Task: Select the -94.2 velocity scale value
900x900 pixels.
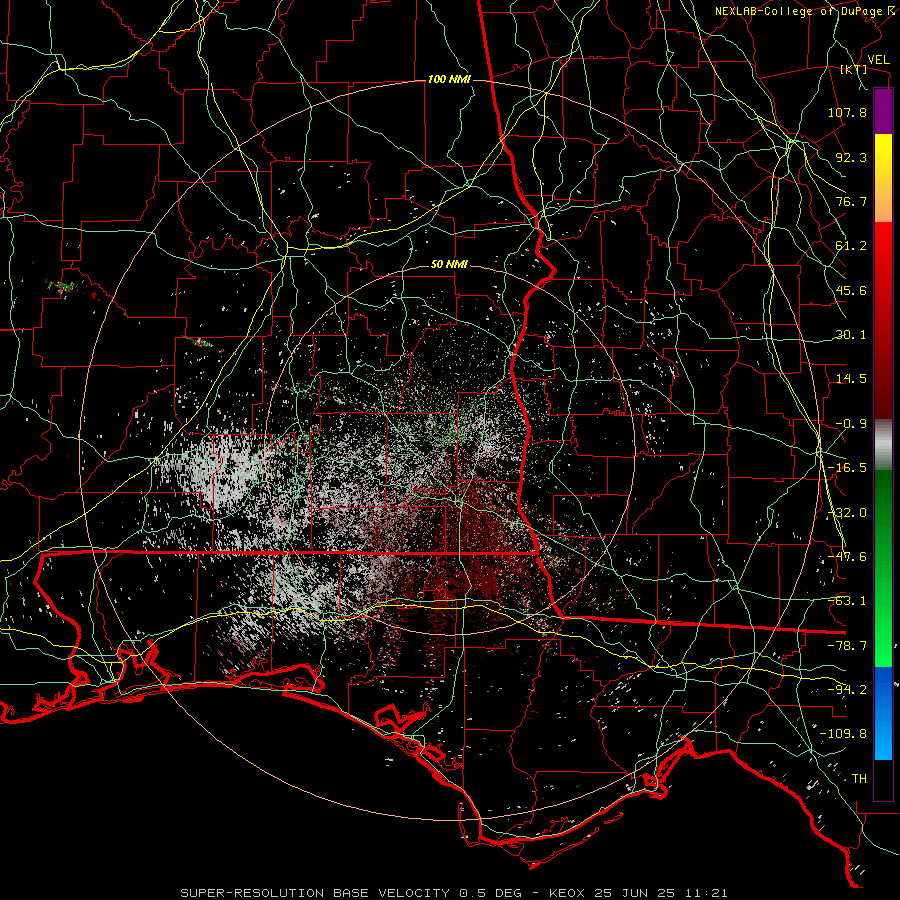Action: (x=847, y=690)
